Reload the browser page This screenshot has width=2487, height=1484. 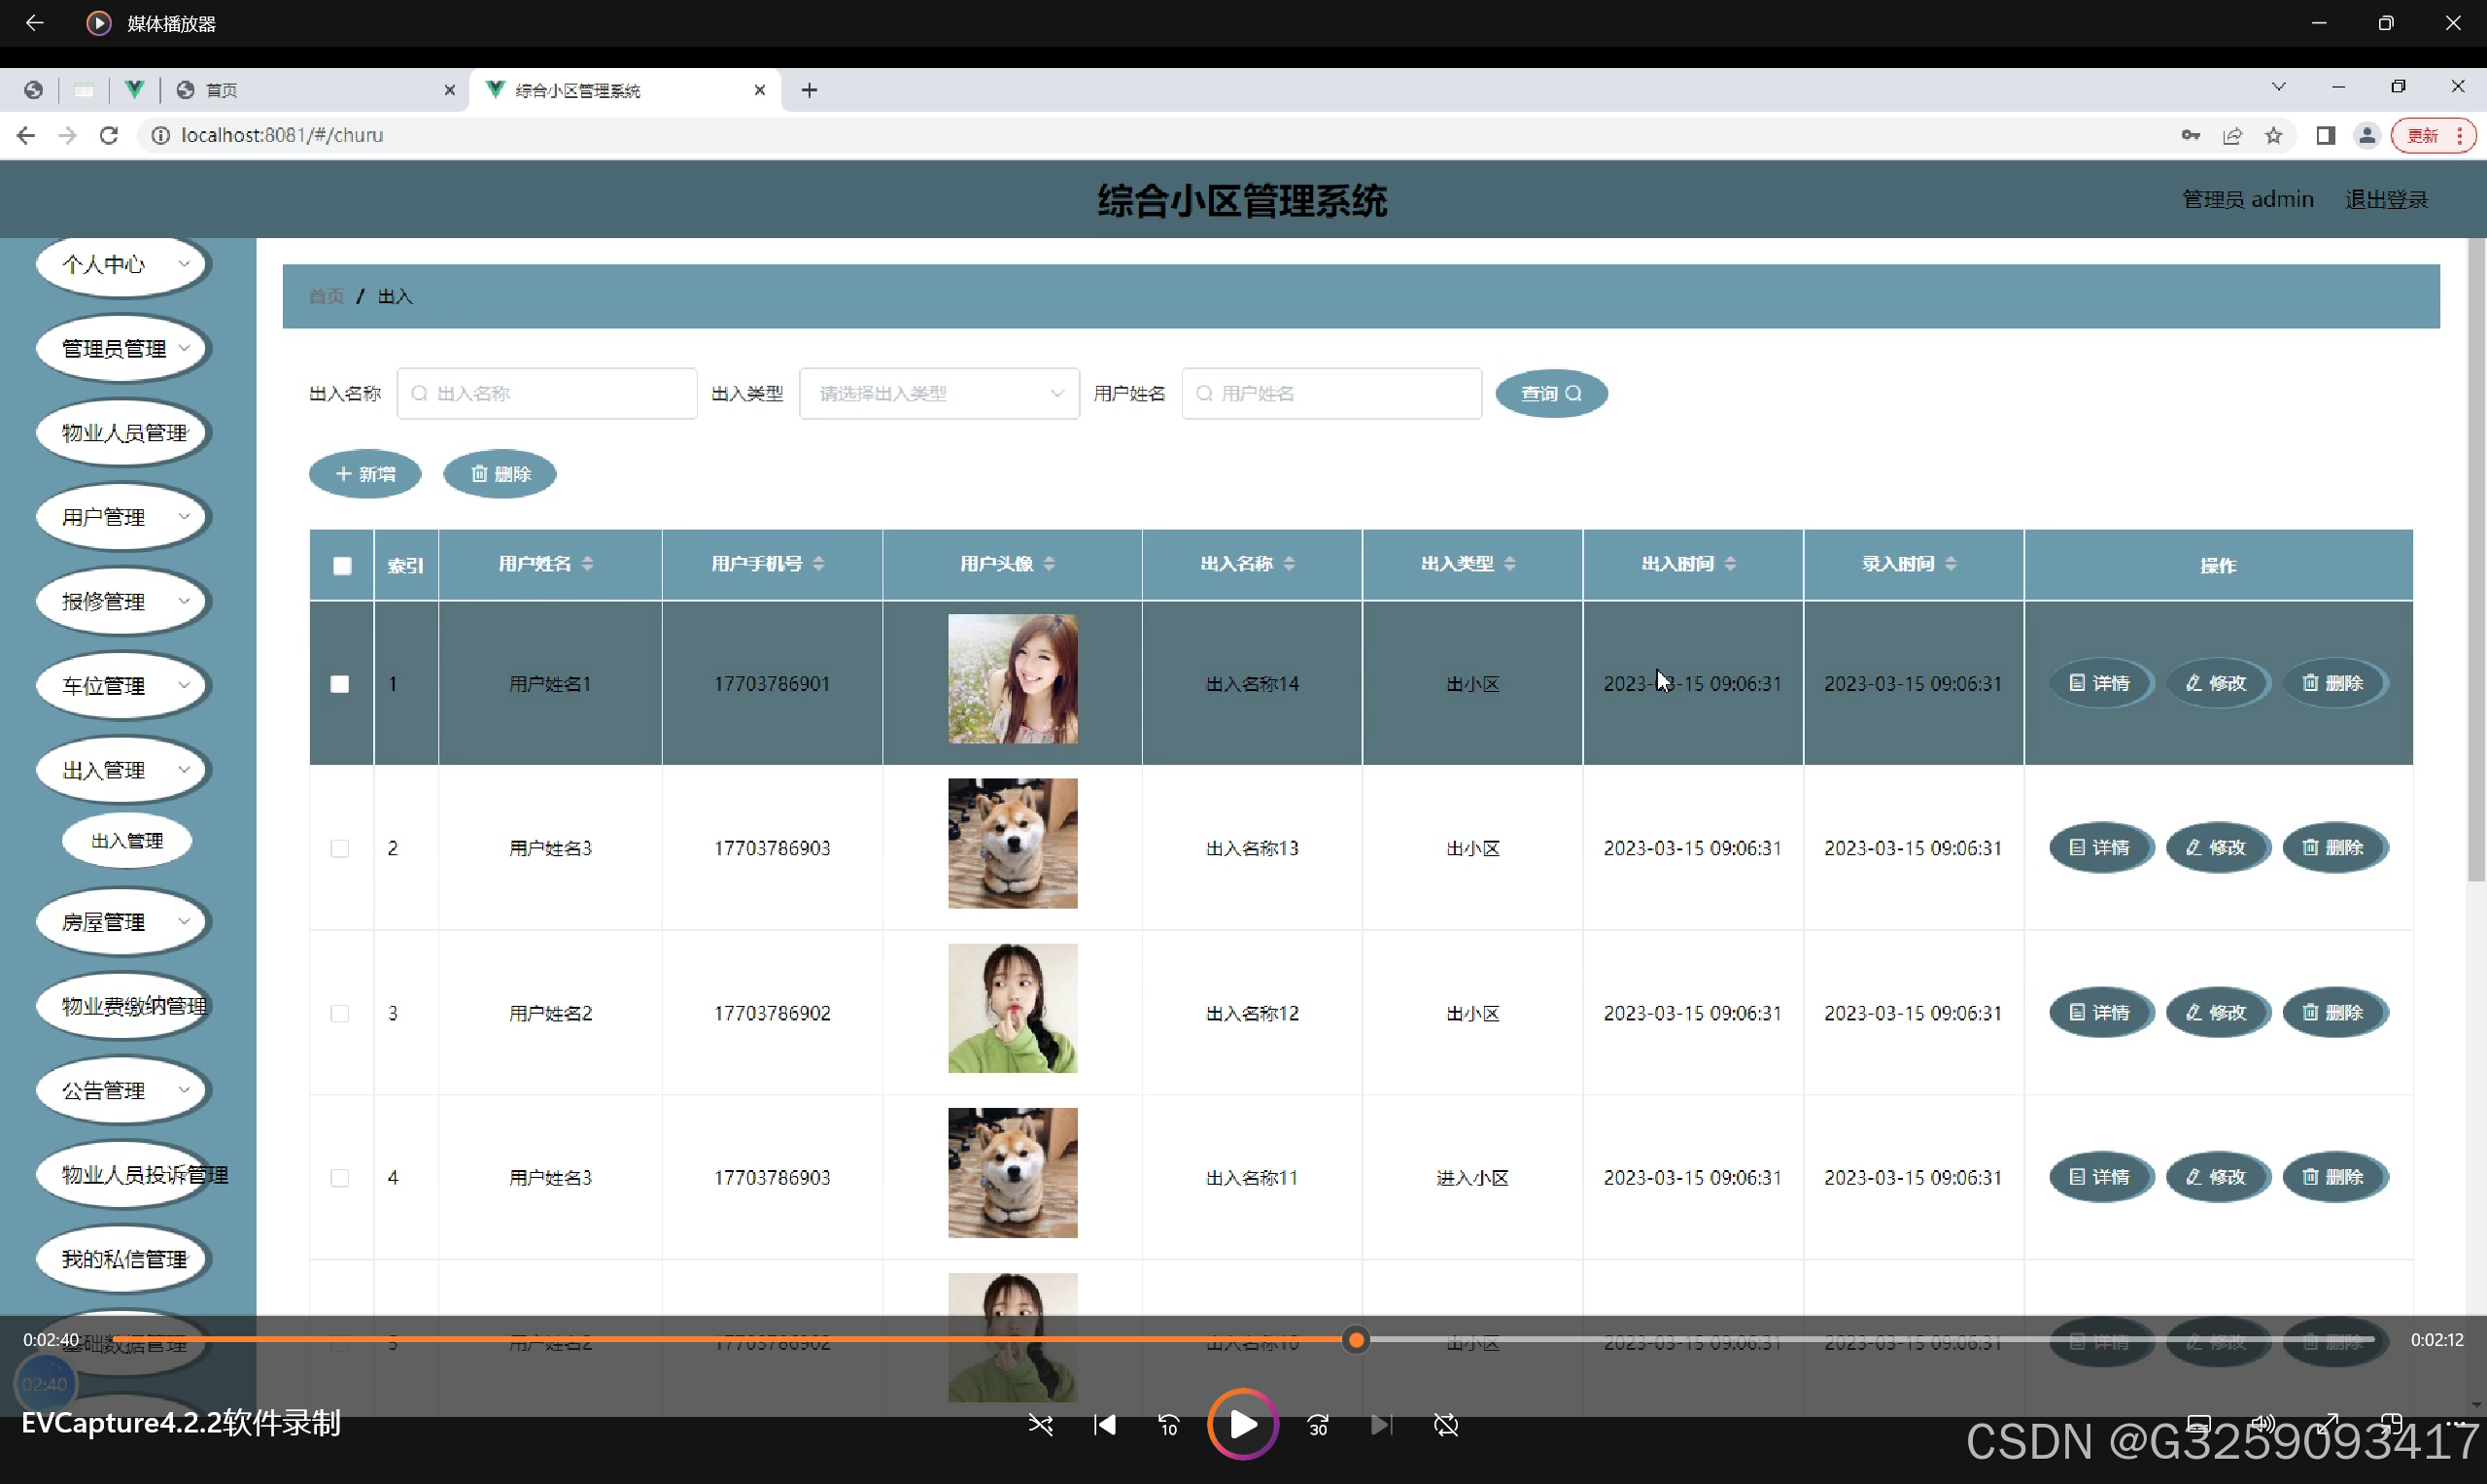coord(109,135)
